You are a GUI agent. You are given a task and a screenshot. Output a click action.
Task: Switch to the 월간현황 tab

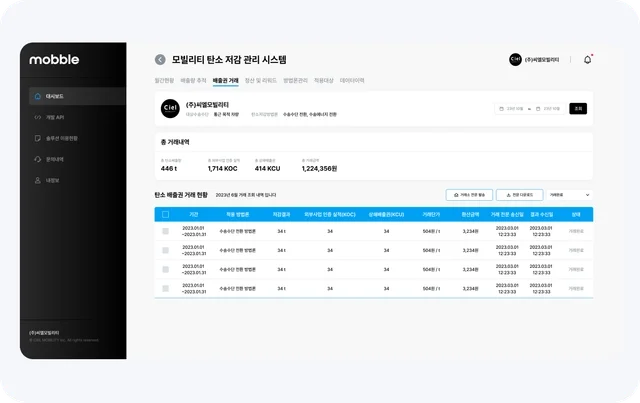pyautogui.click(x=164, y=80)
